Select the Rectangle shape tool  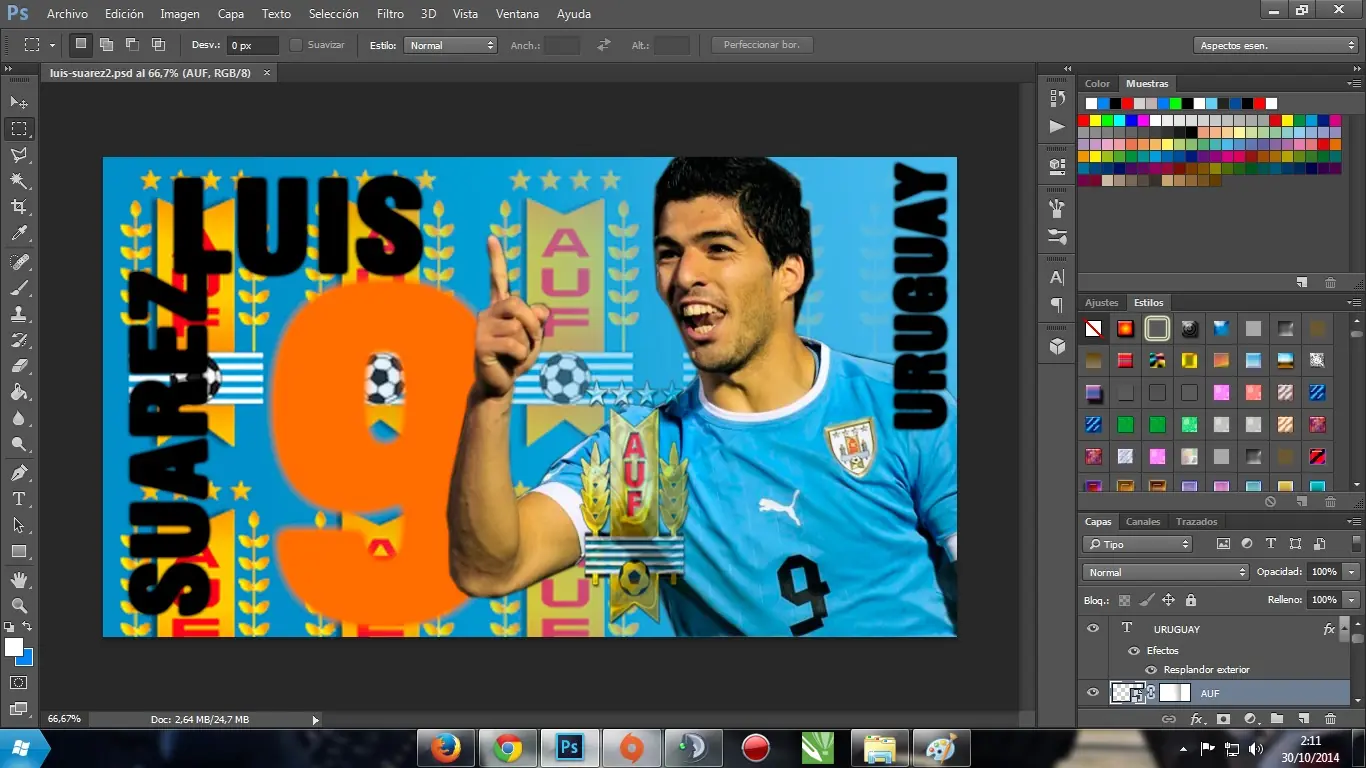tap(19, 551)
